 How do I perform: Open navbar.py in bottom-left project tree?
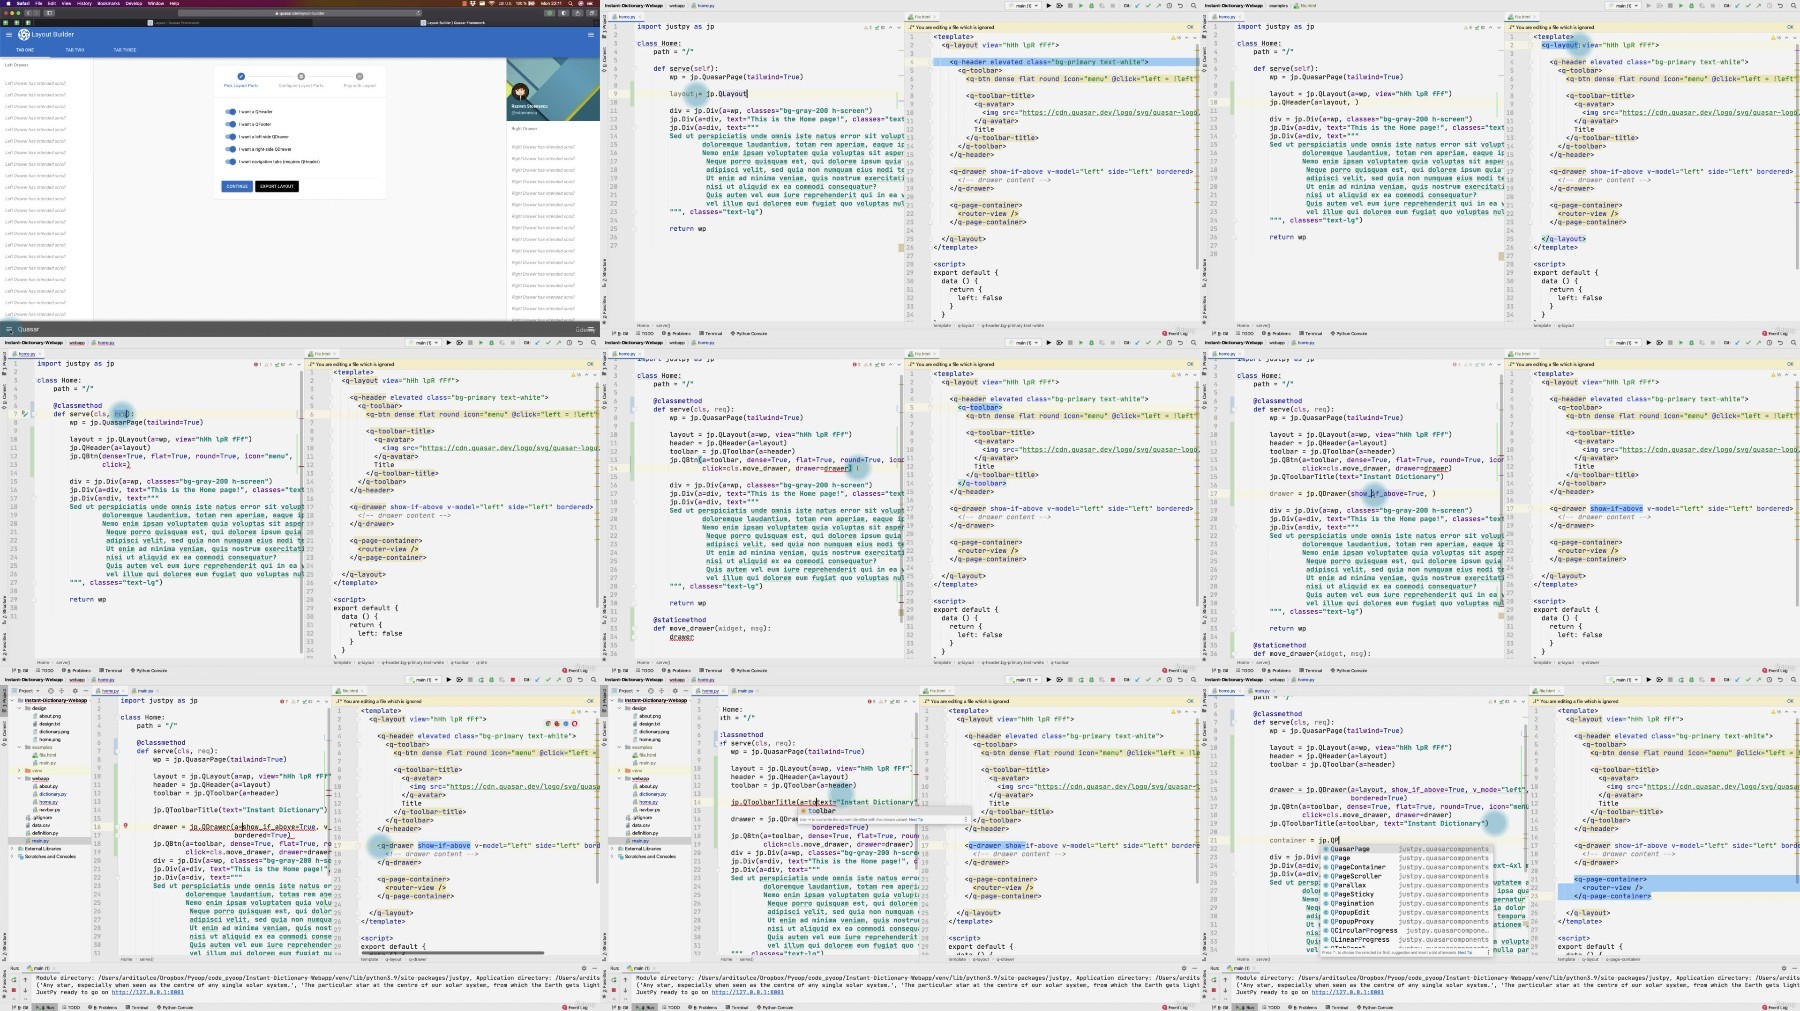tap(48, 809)
